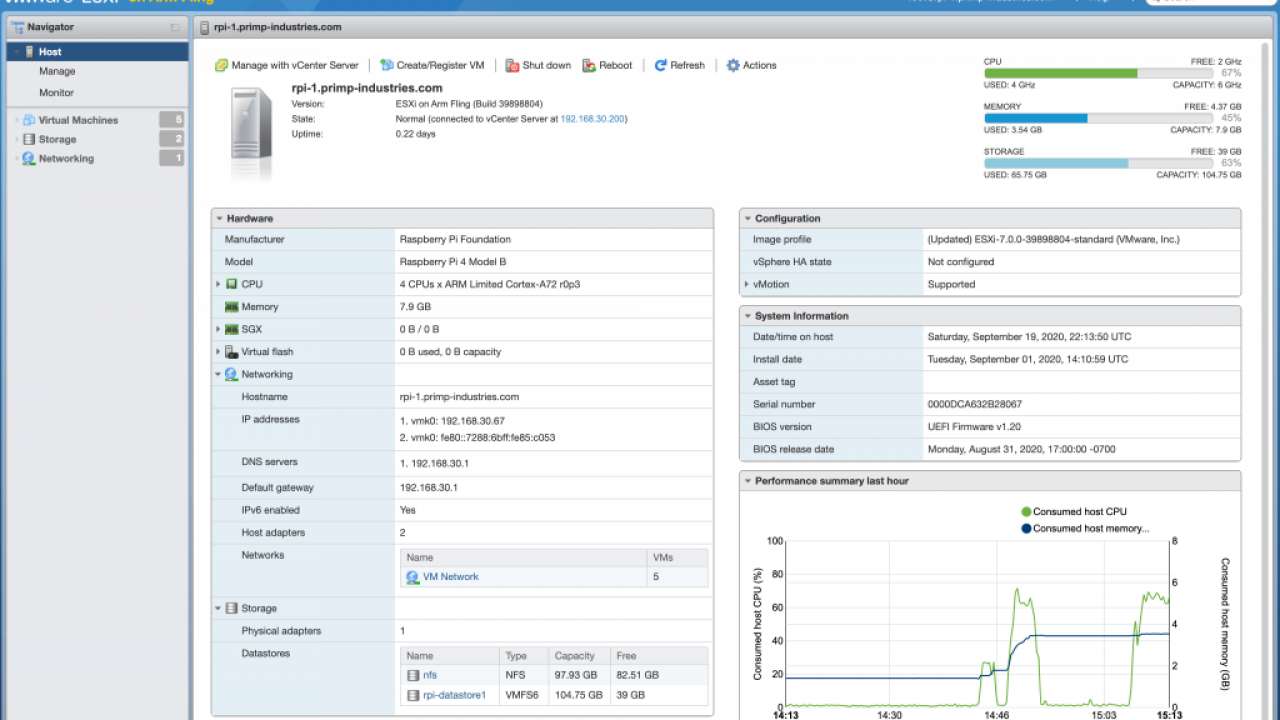This screenshot has height=720, width=1280.
Task: Click the host icon in the title tab
Action: pyautogui.click(x=205, y=27)
